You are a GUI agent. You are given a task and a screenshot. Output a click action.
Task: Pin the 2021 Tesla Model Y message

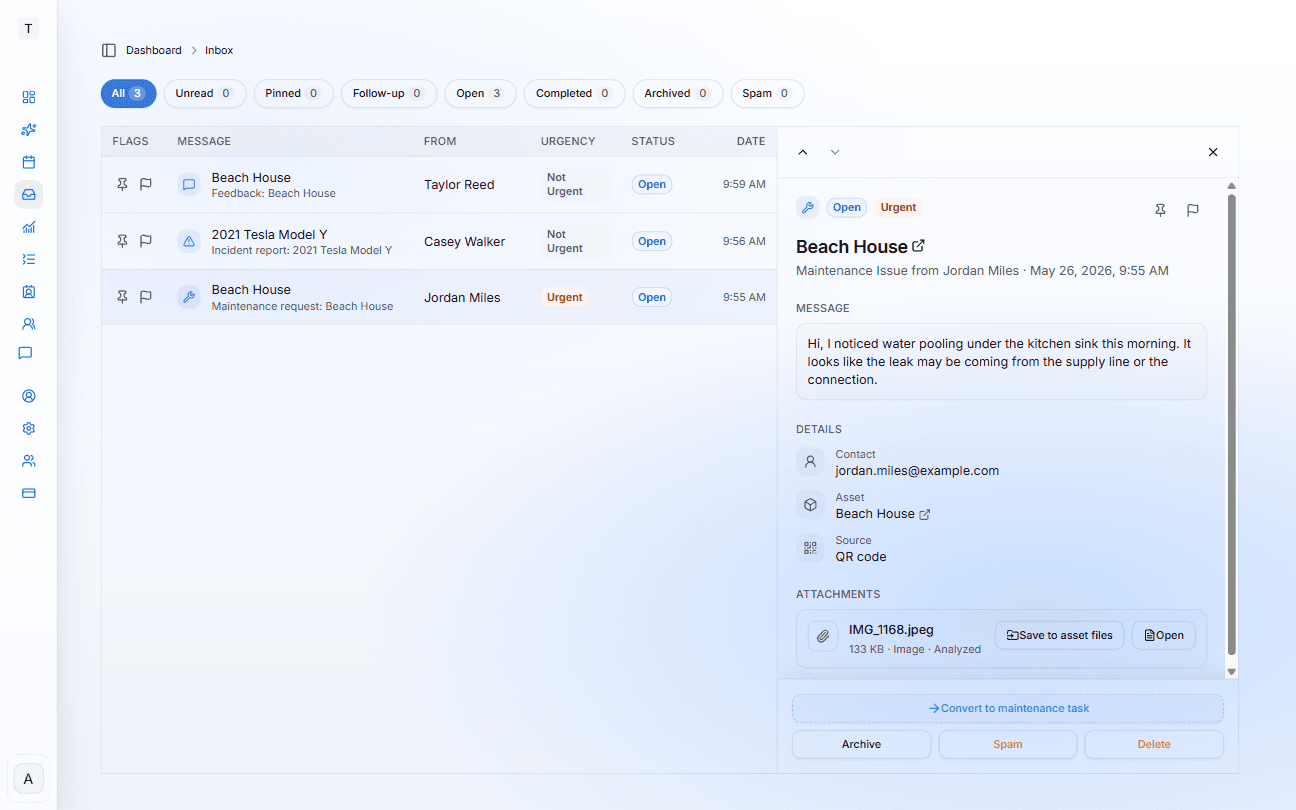click(122, 241)
